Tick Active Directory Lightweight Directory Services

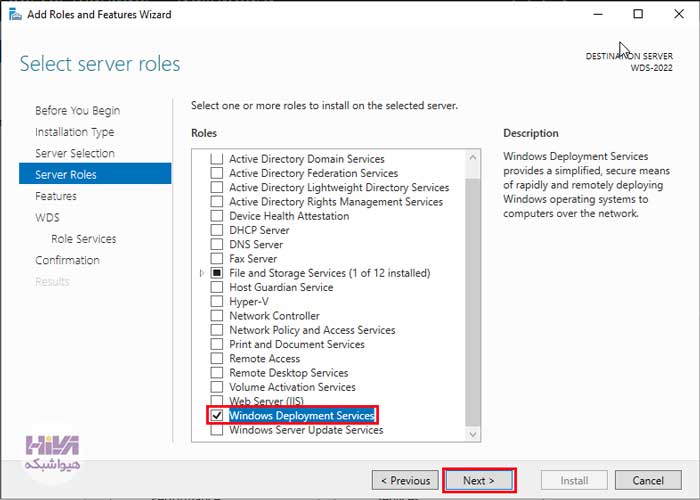(217, 188)
